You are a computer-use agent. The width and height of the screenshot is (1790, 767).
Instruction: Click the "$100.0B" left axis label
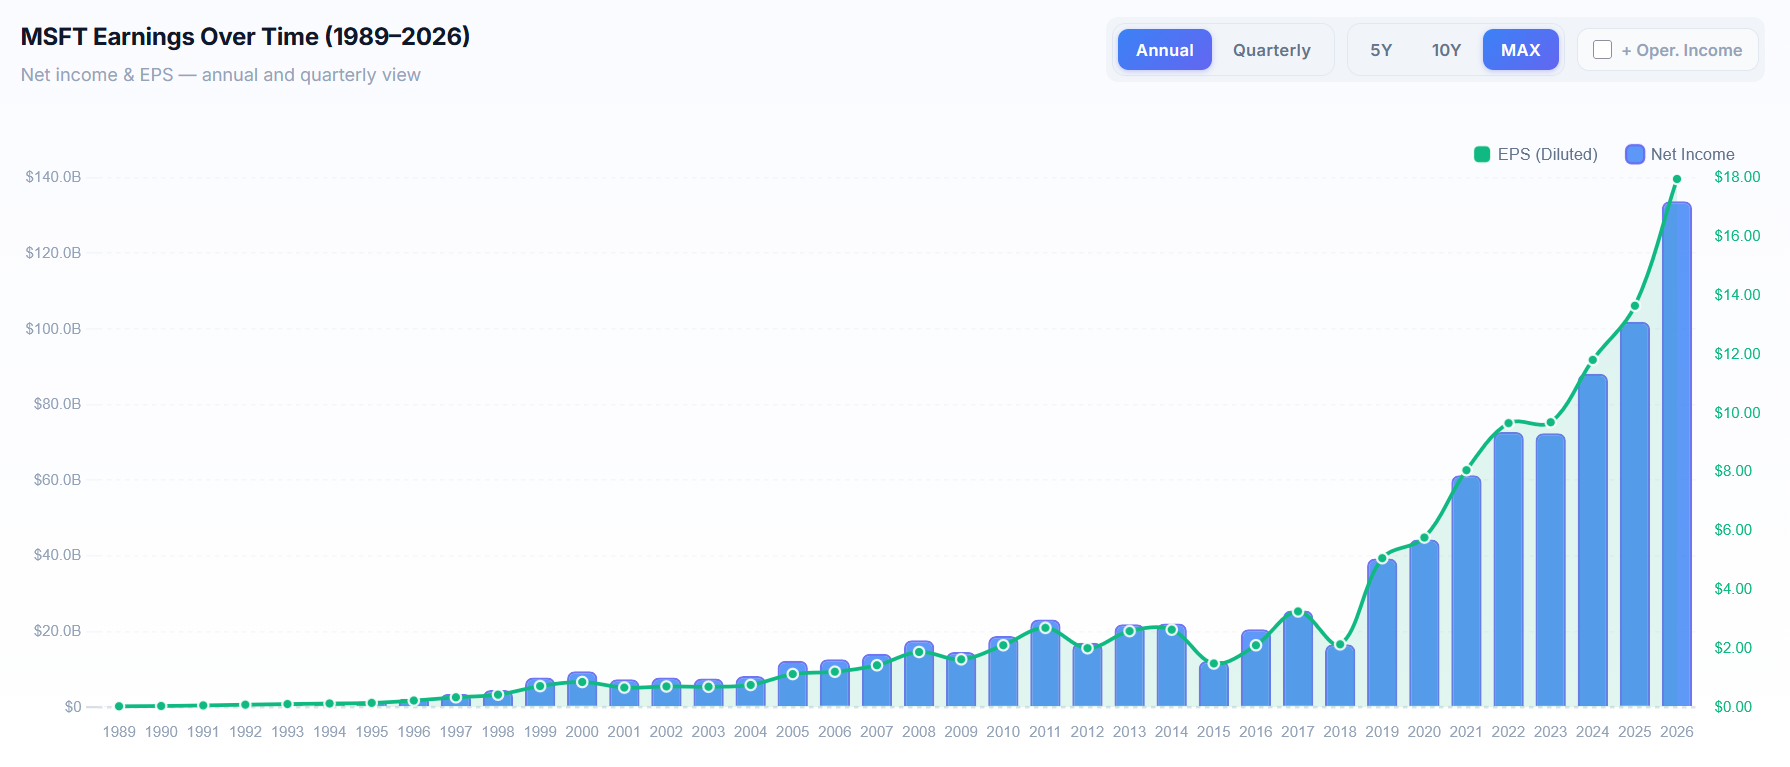point(54,329)
